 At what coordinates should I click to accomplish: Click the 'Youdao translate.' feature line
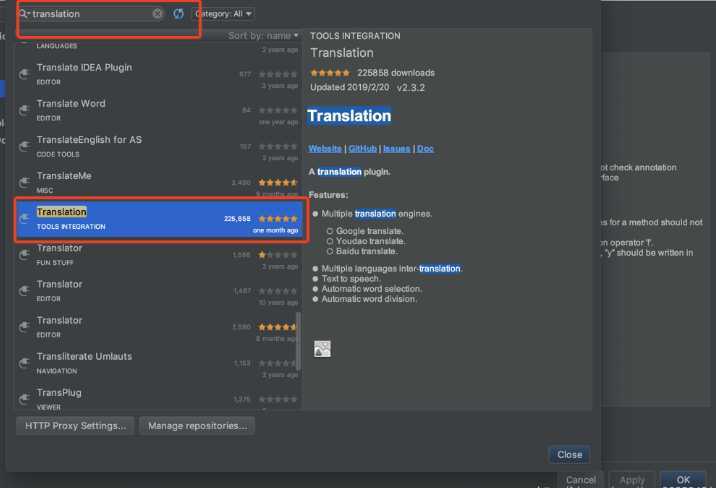pyautogui.click(x=370, y=241)
